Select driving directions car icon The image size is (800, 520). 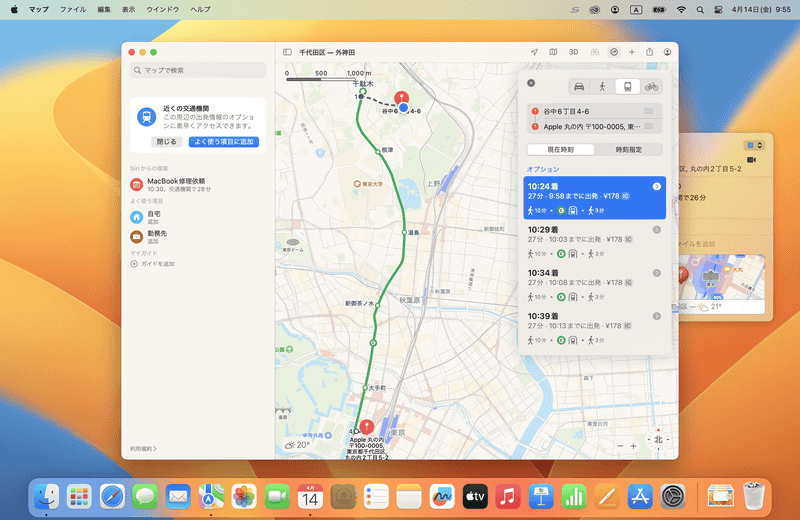point(579,86)
